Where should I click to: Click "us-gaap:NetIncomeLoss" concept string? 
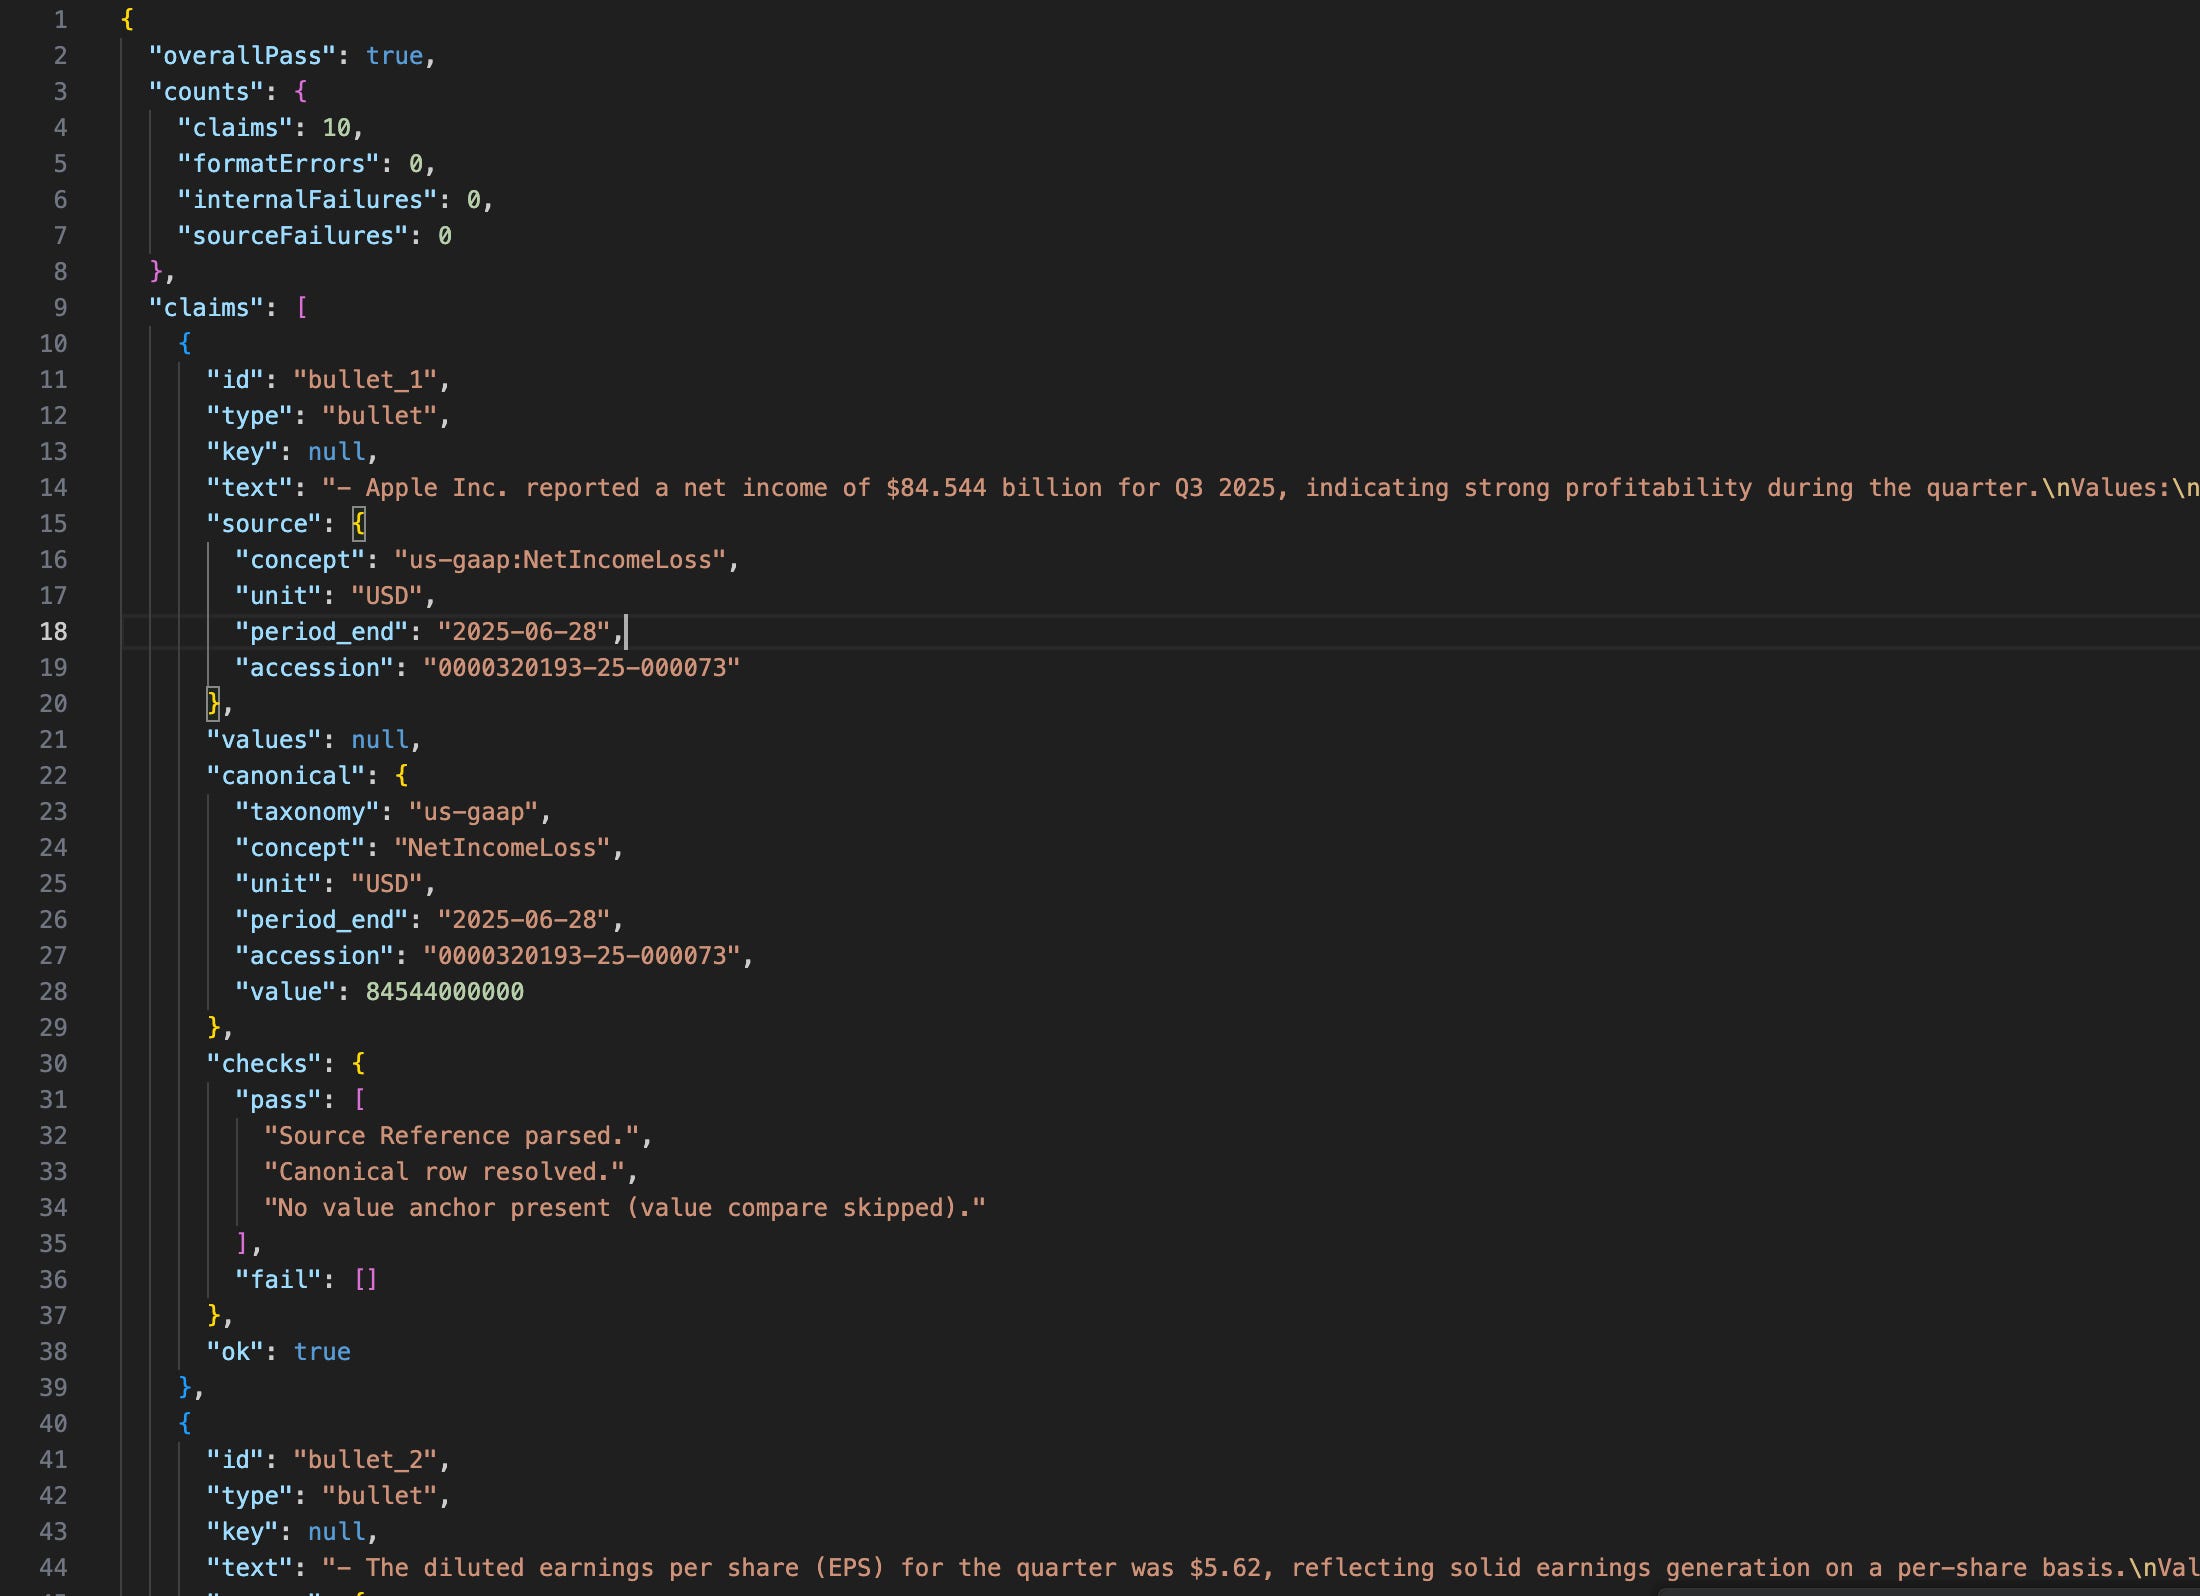pos(560,560)
